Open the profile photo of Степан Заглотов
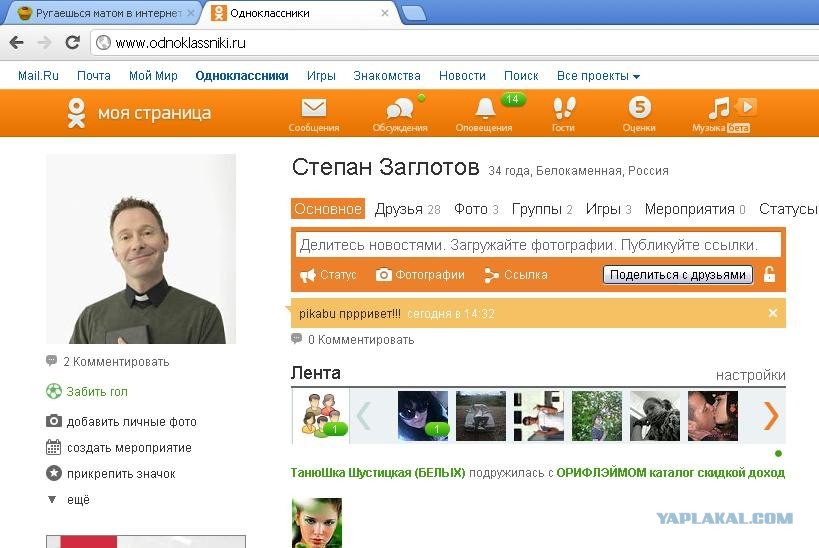 click(141, 249)
